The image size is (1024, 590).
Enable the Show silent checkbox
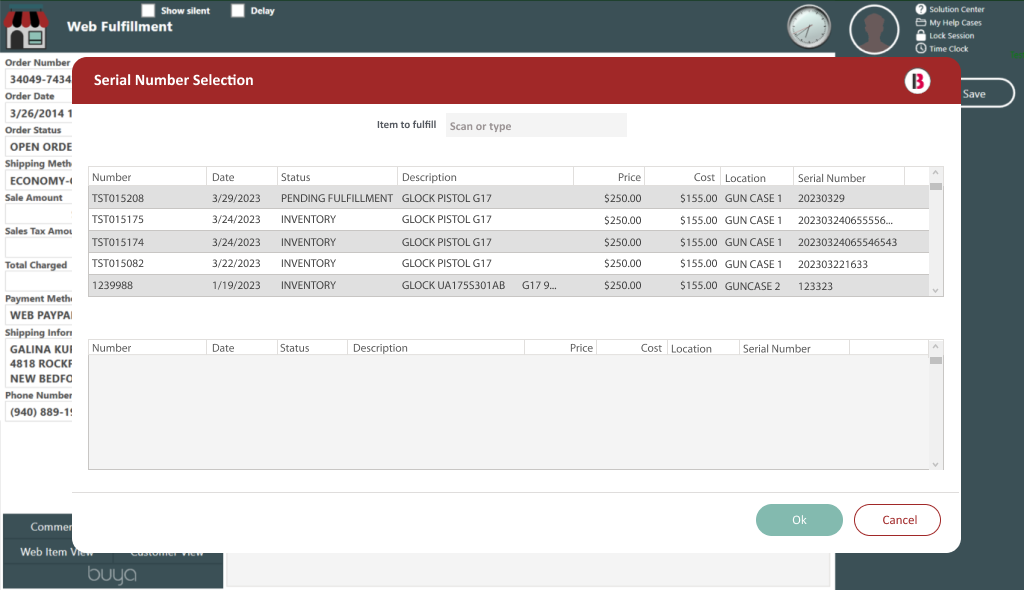[x=148, y=10]
